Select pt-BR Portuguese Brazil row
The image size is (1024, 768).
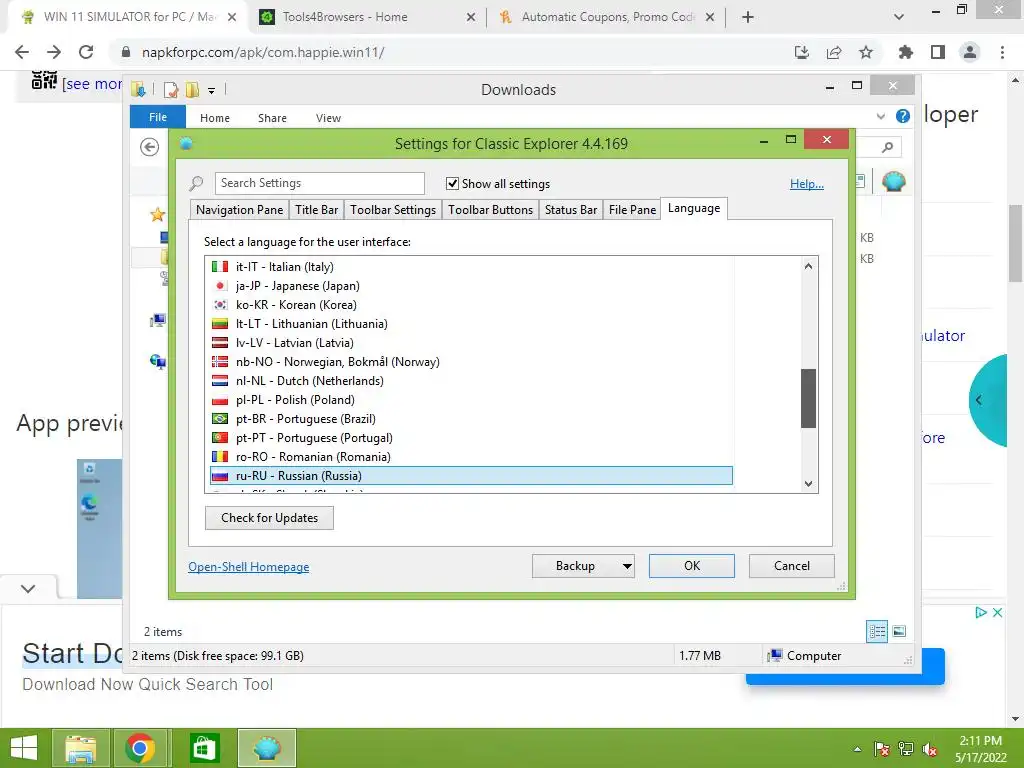coord(471,418)
